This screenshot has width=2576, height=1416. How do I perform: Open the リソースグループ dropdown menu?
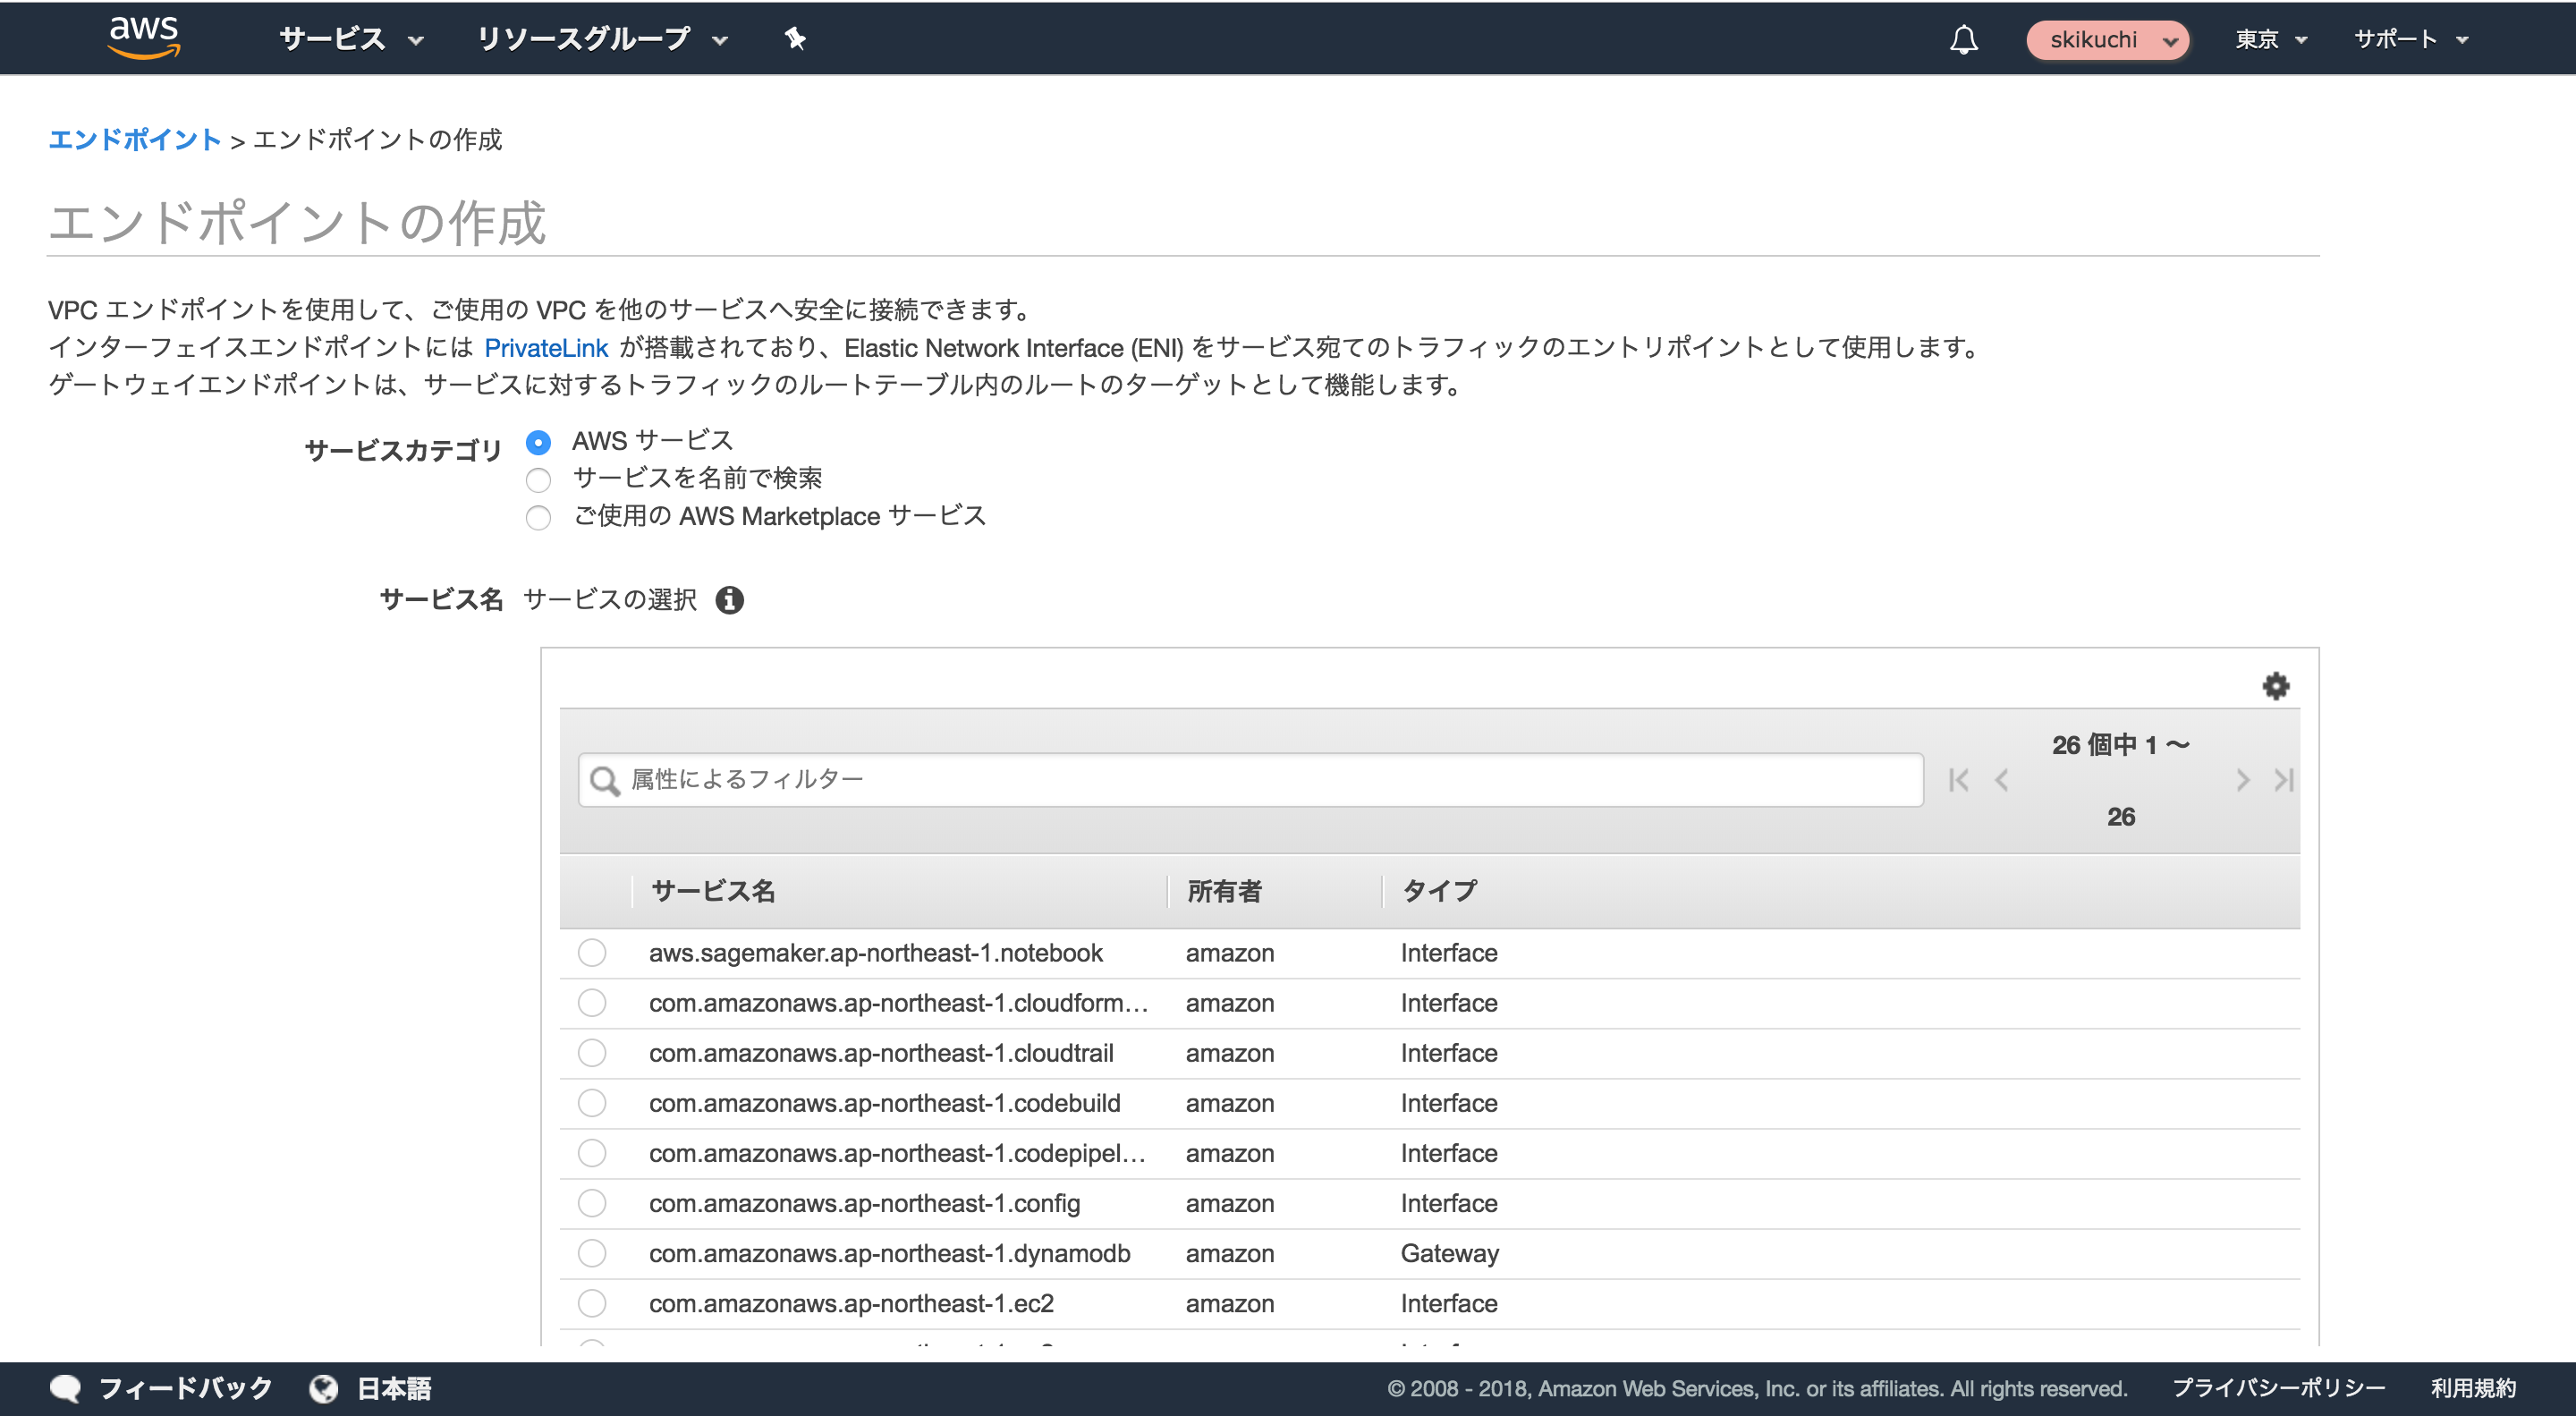603,39
